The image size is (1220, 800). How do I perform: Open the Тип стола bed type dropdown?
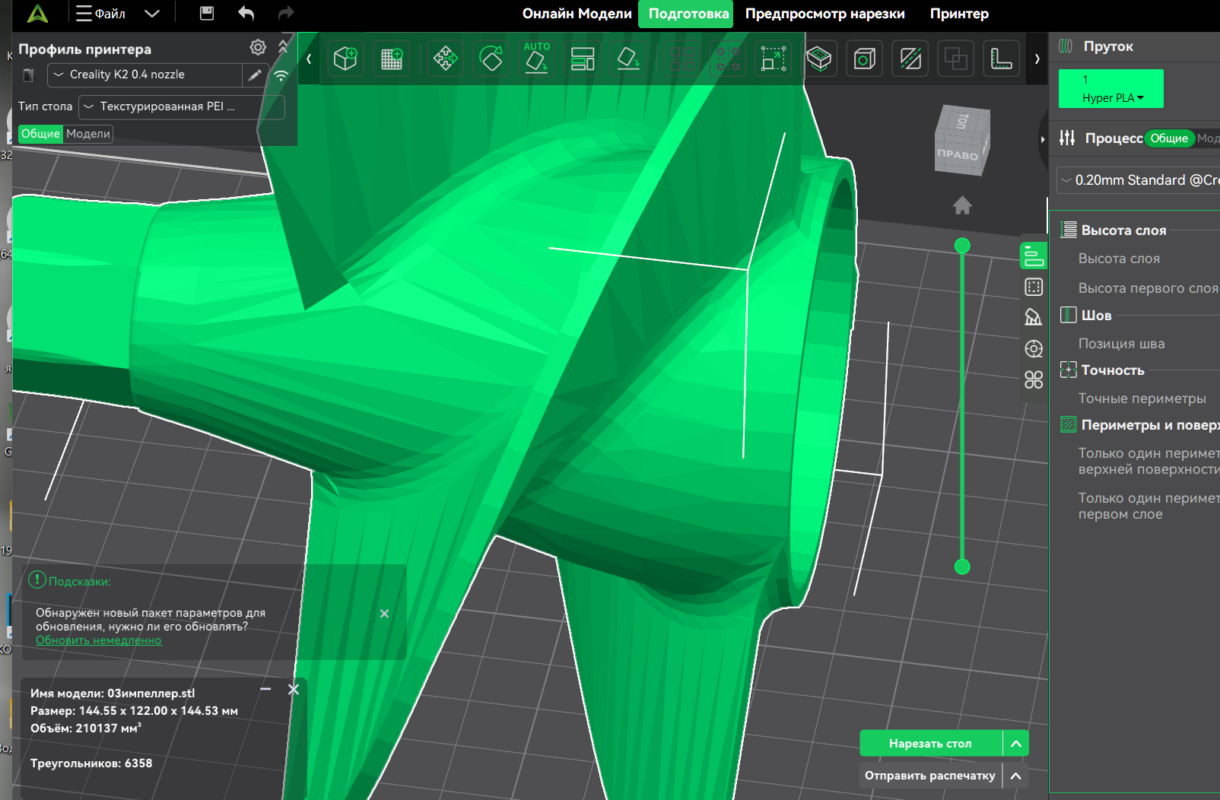coord(181,107)
